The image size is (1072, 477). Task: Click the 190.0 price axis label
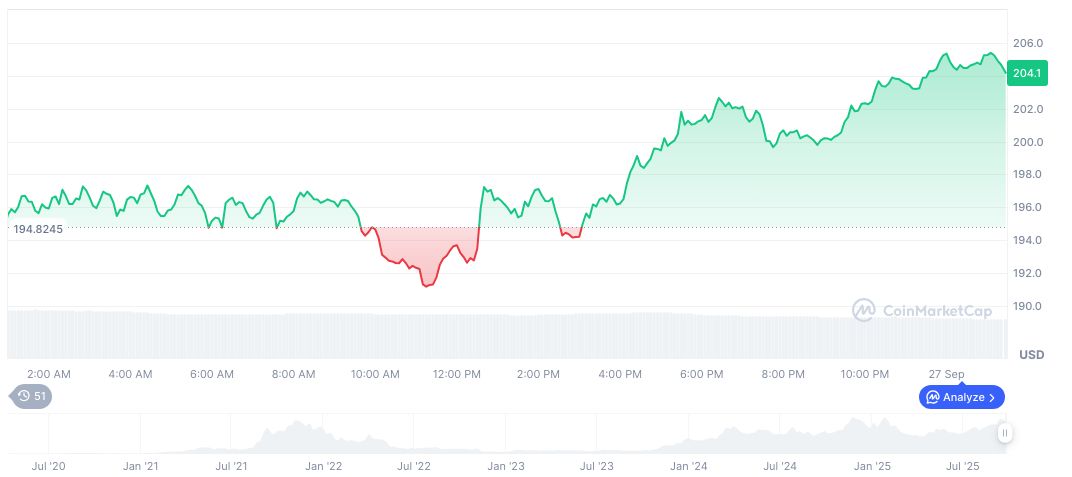1028,306
